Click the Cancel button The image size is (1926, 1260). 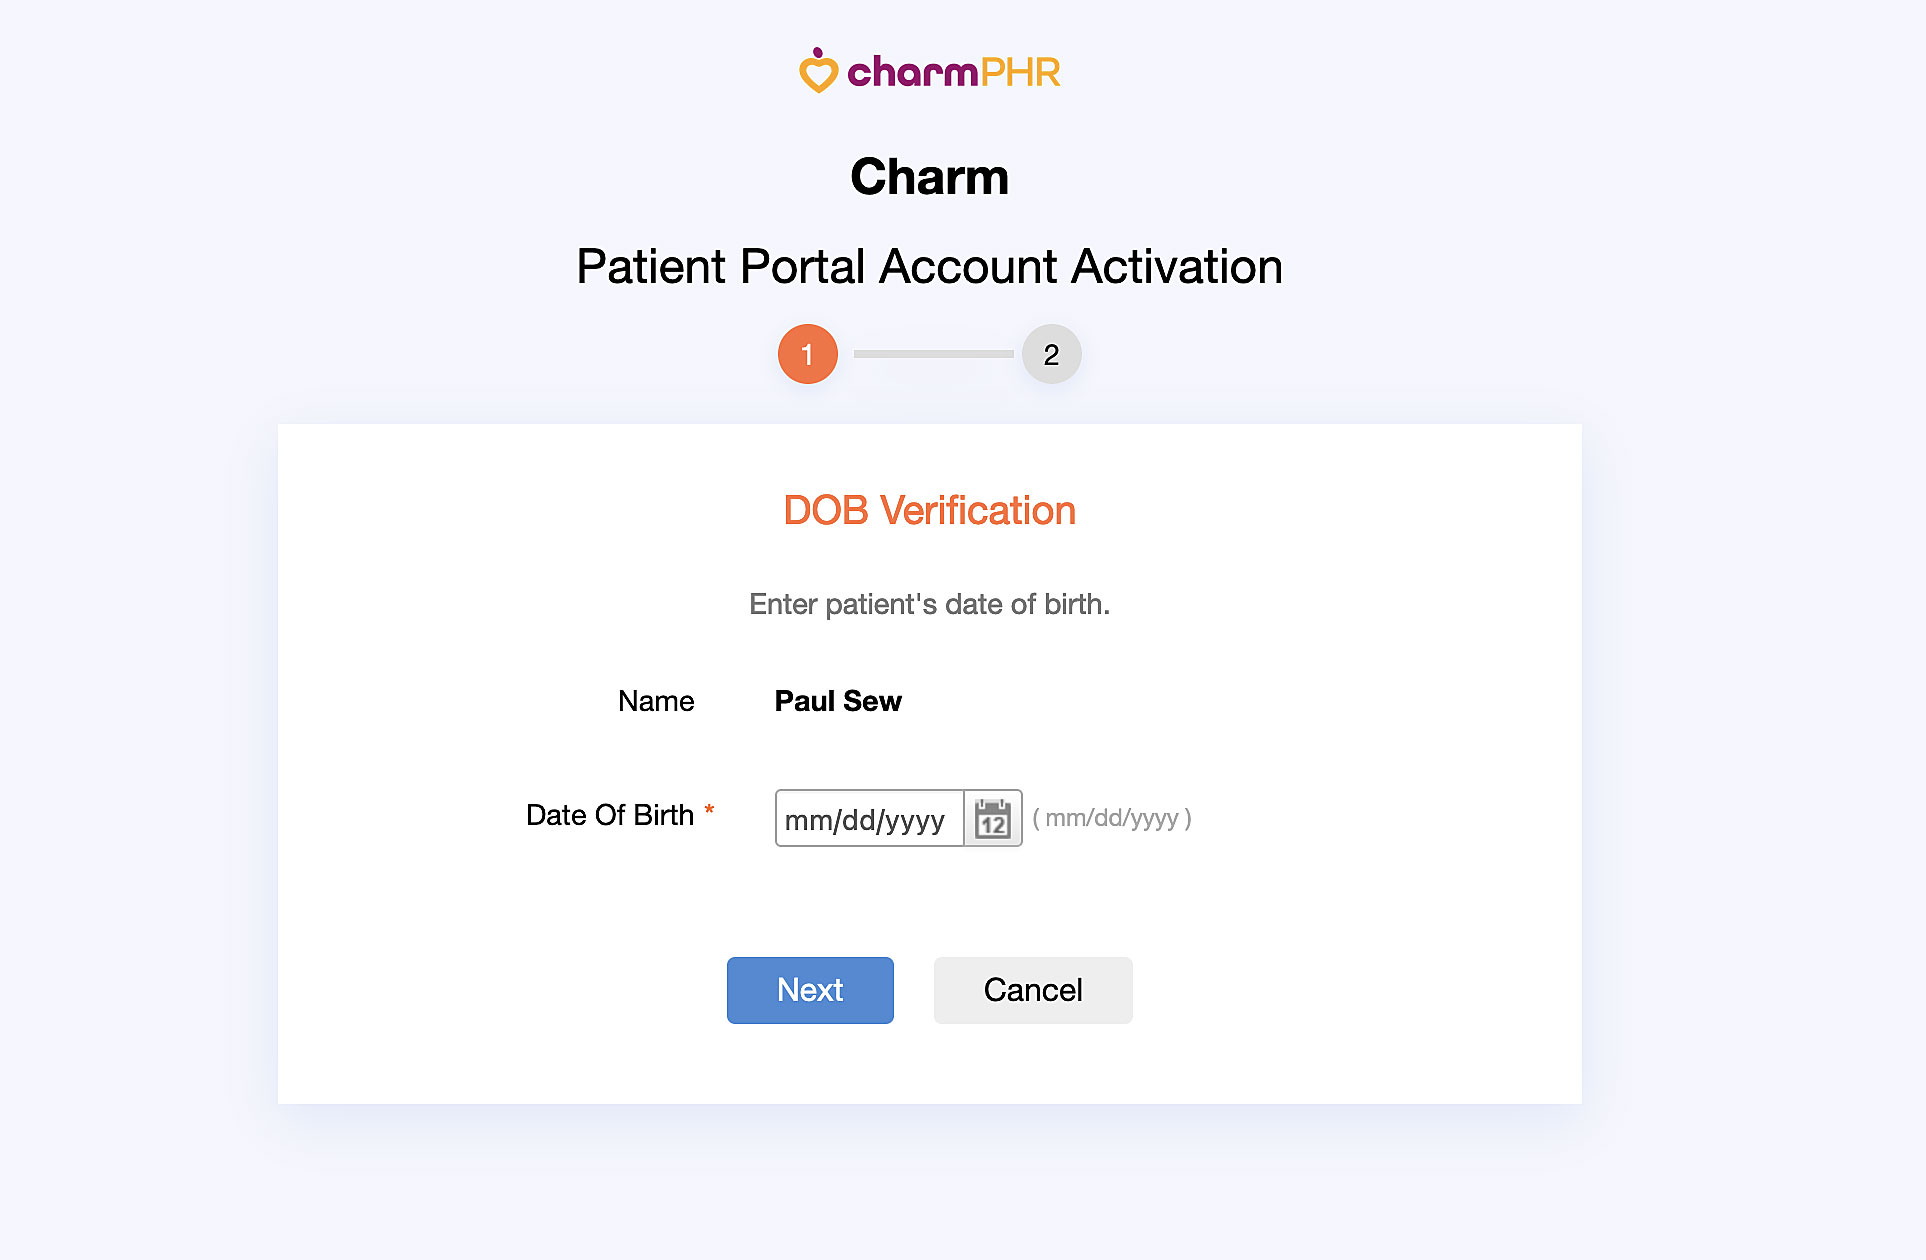tap(1033, 990)
